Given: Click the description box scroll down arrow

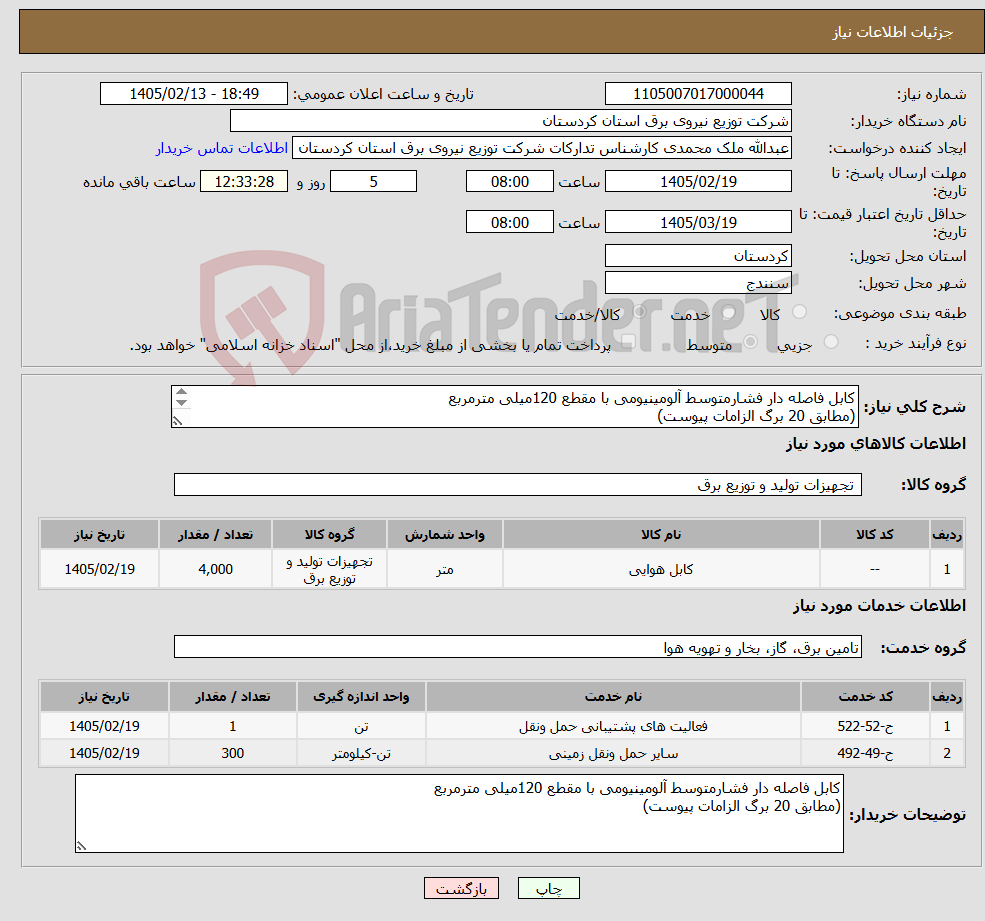Looking at the screenshot, I should 182,403.
